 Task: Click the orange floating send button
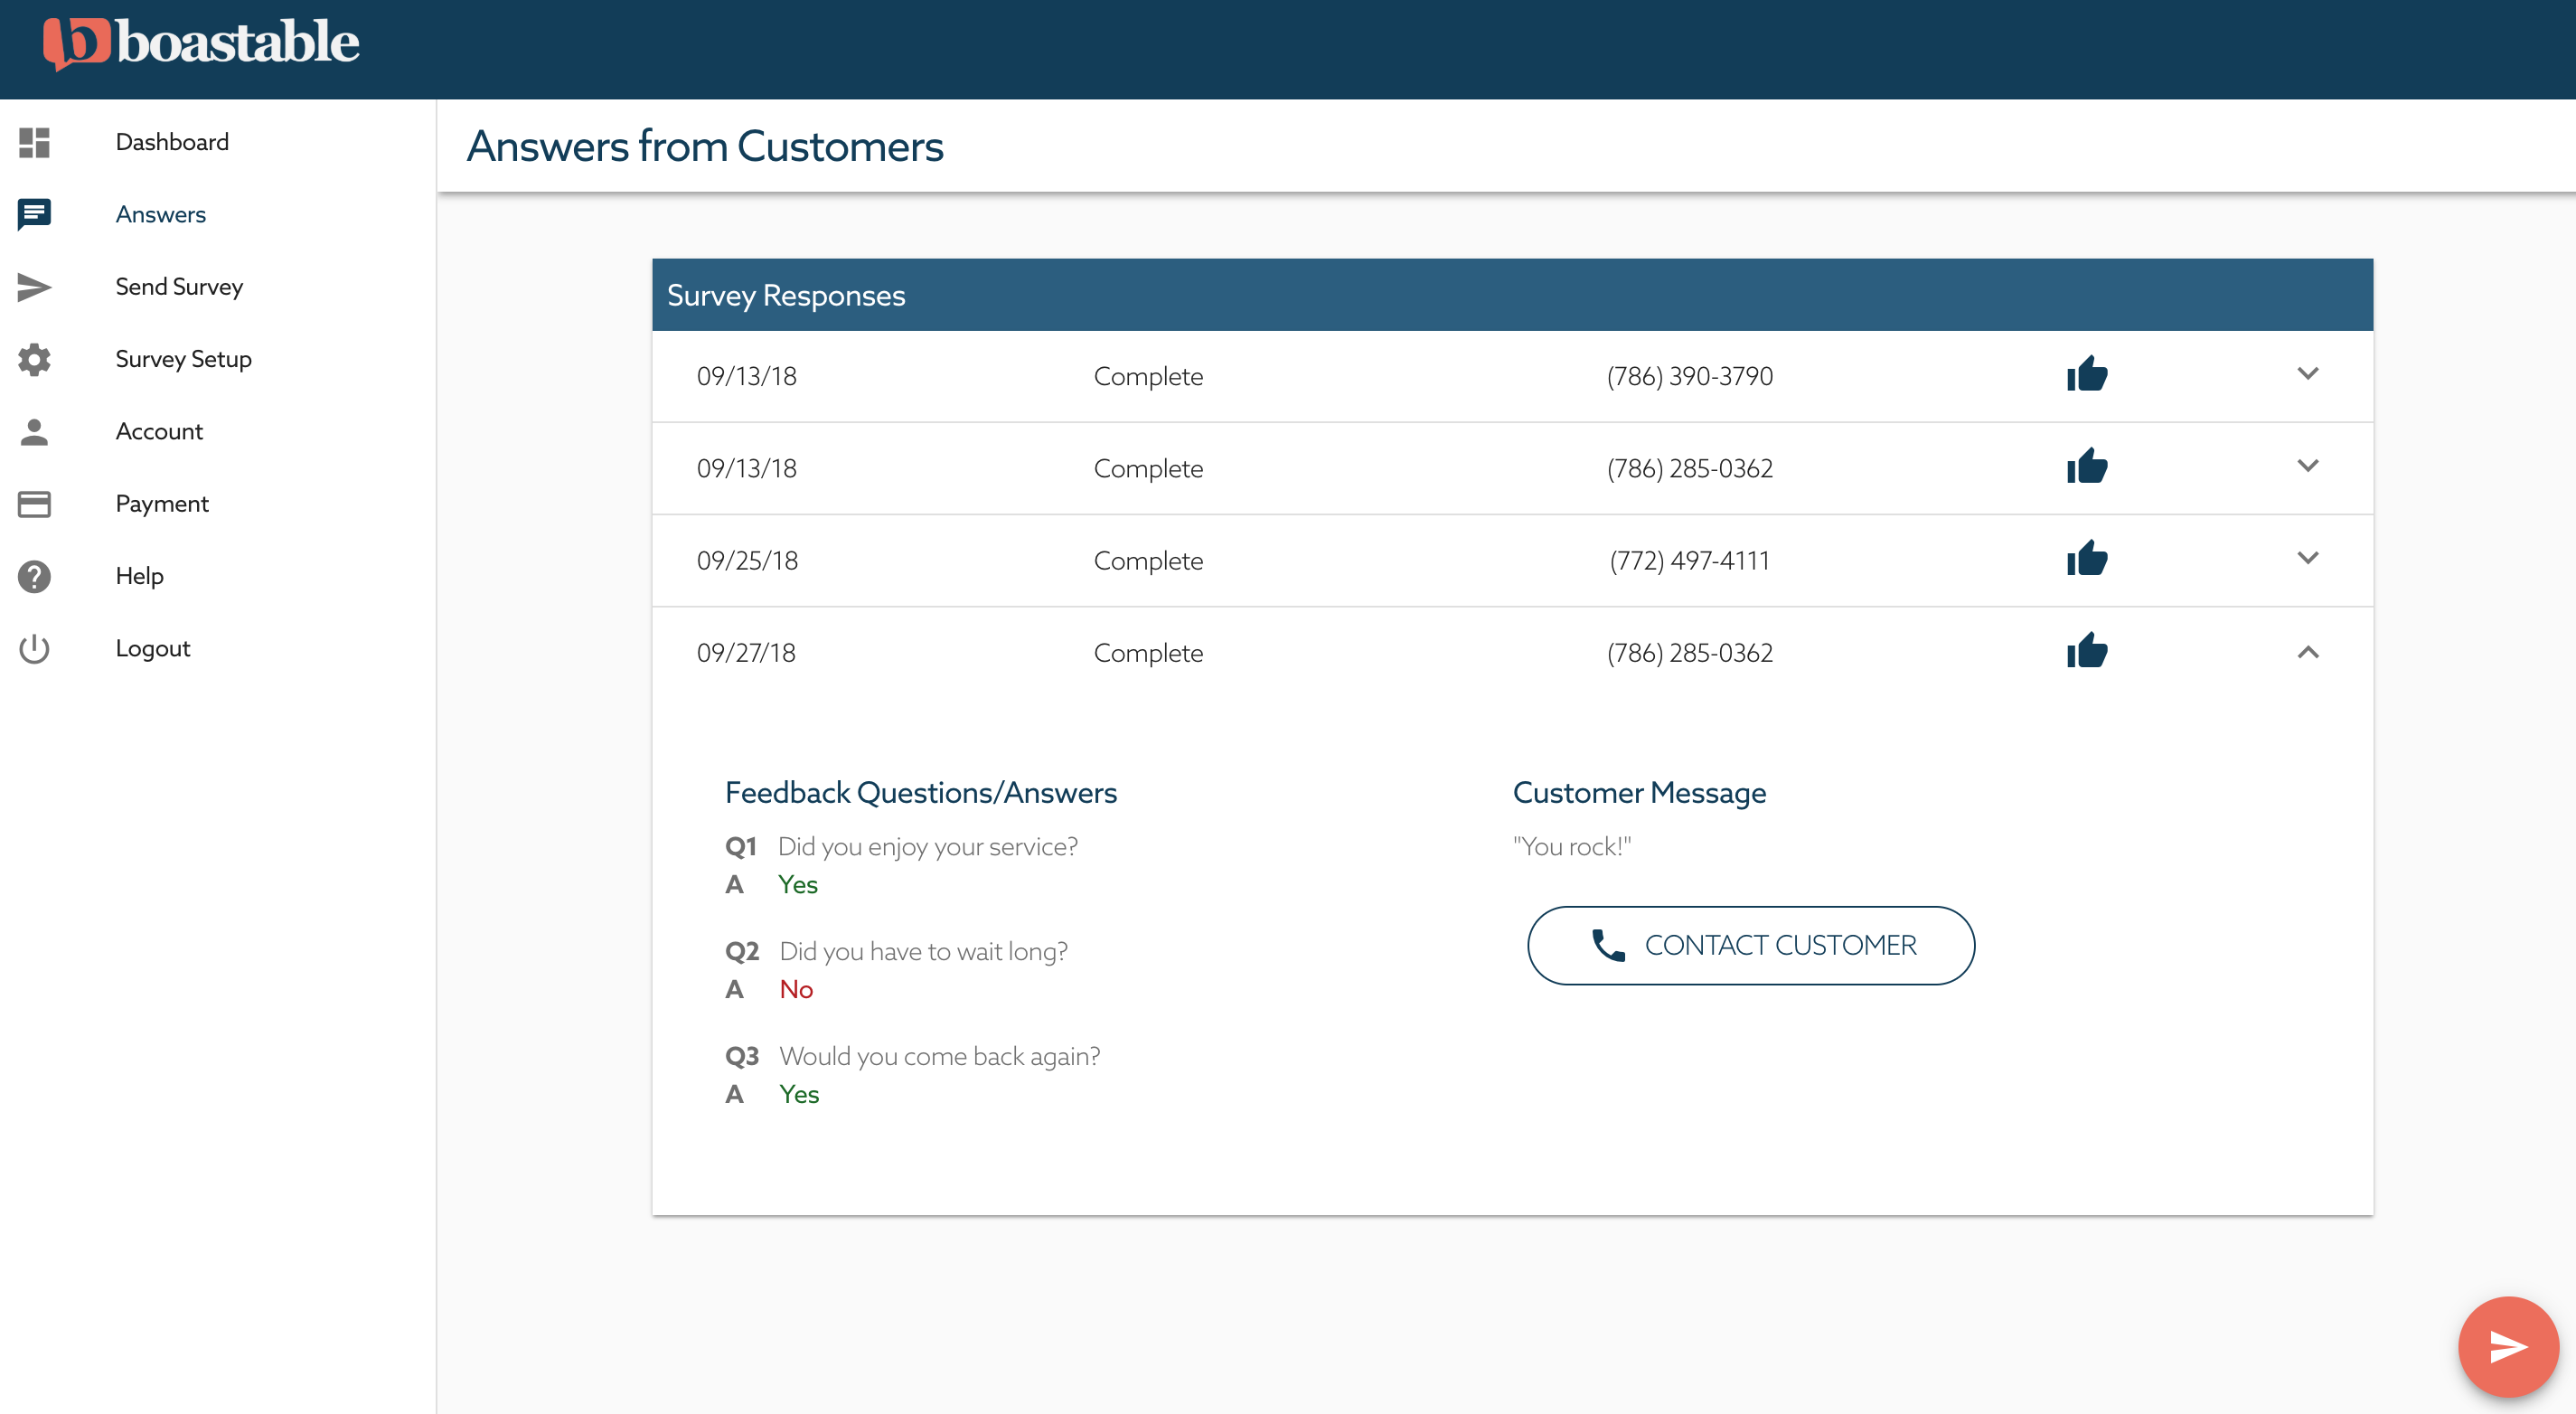(x=2507, y=1346)
